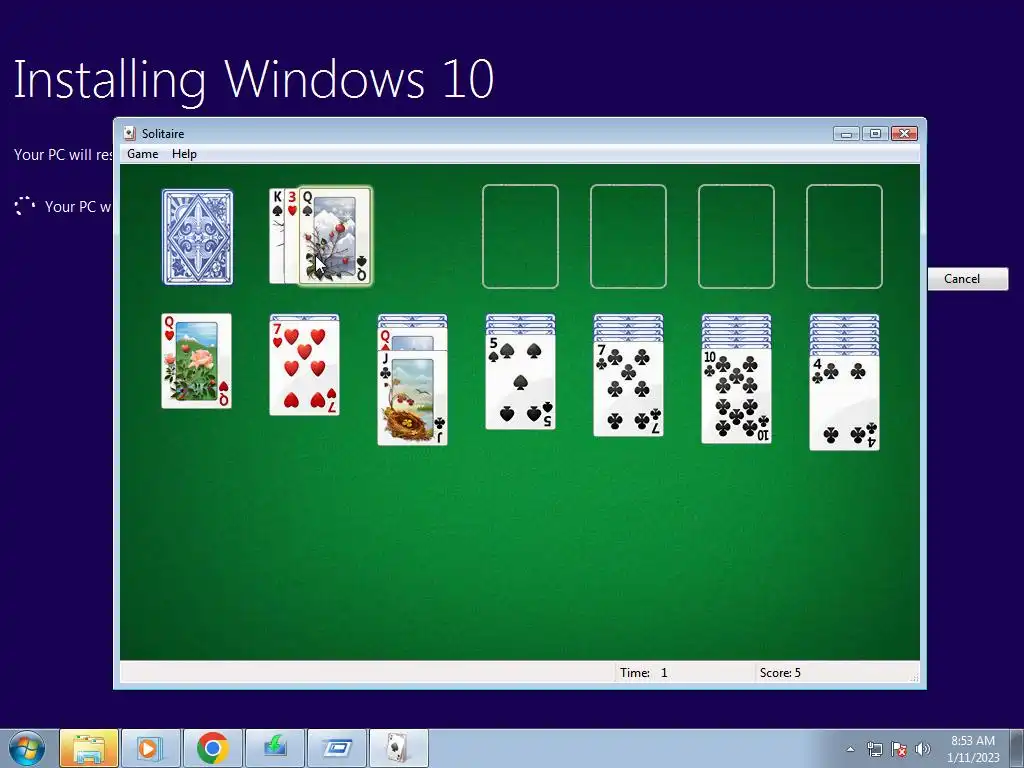Image resolution: width=1024 pixels, height=768 pixels.
Task: Open the Windows setup taskbar item
Action: tap(337, 748)
